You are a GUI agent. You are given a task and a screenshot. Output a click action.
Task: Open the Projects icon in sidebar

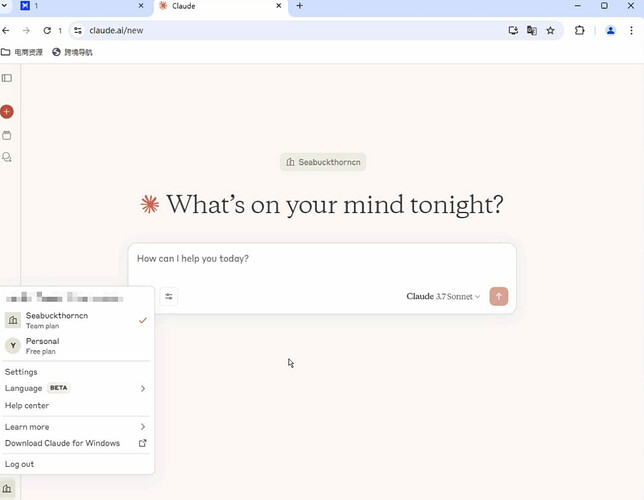[x=7, y=135]
